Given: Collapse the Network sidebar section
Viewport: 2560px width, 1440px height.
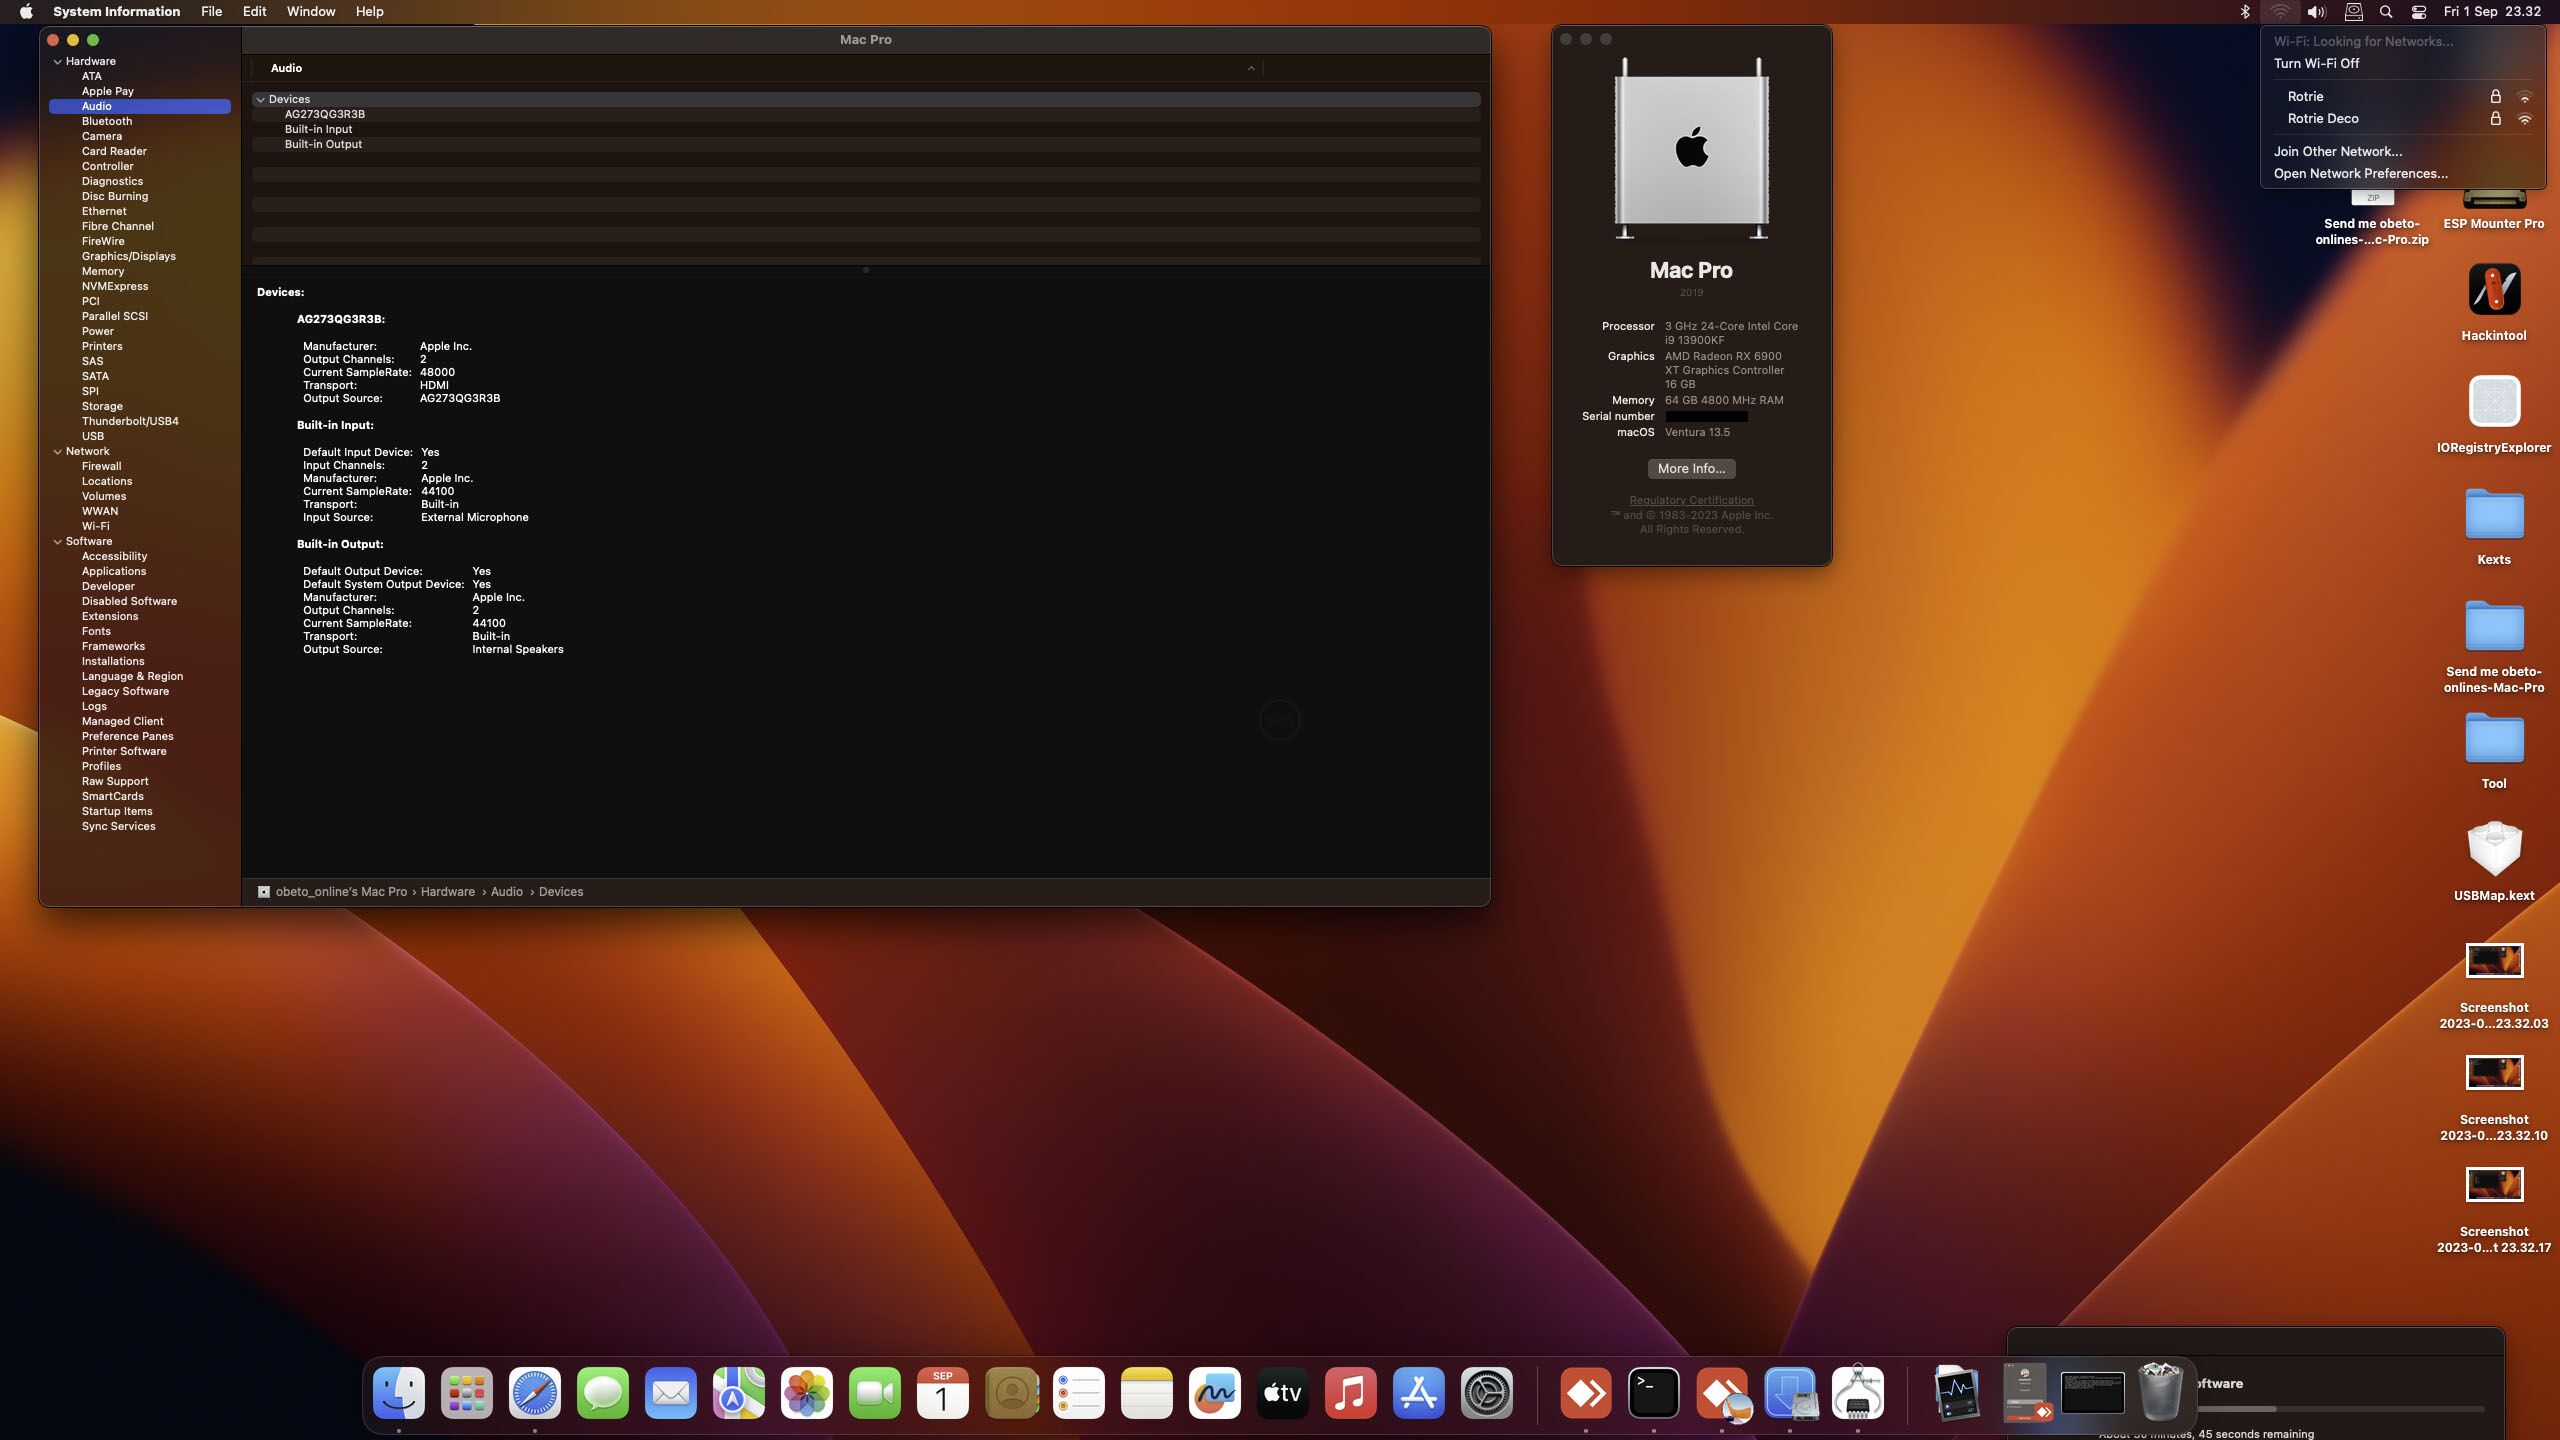Looking at the screenshot, I should [58, 452].
